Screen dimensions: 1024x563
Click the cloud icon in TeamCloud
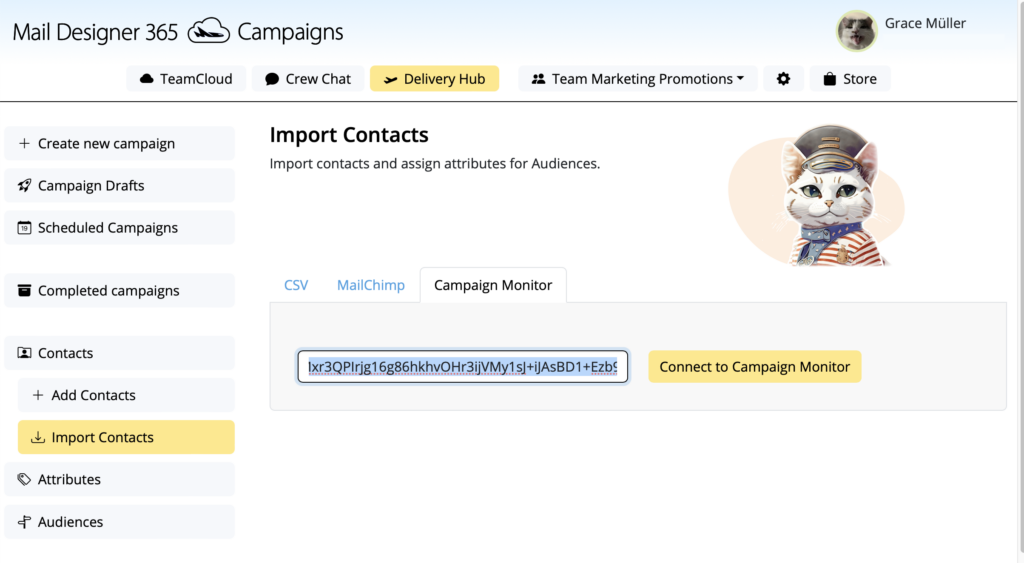point(147,78)
